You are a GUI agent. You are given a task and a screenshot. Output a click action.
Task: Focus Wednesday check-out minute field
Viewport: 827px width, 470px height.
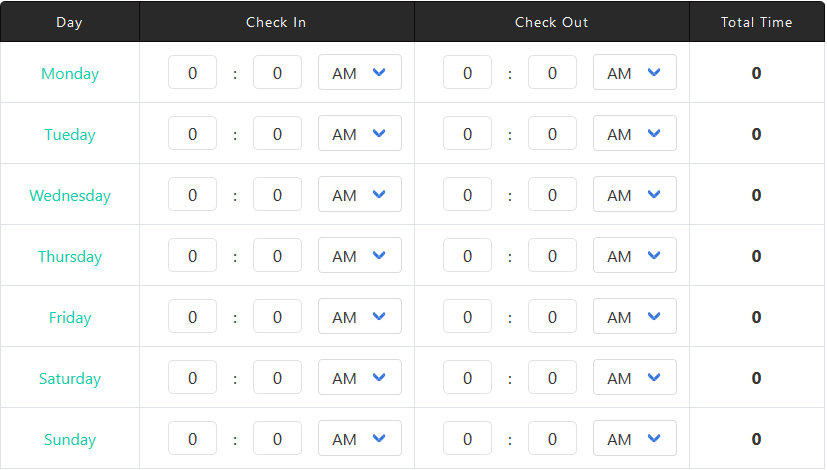coord(552,194)
